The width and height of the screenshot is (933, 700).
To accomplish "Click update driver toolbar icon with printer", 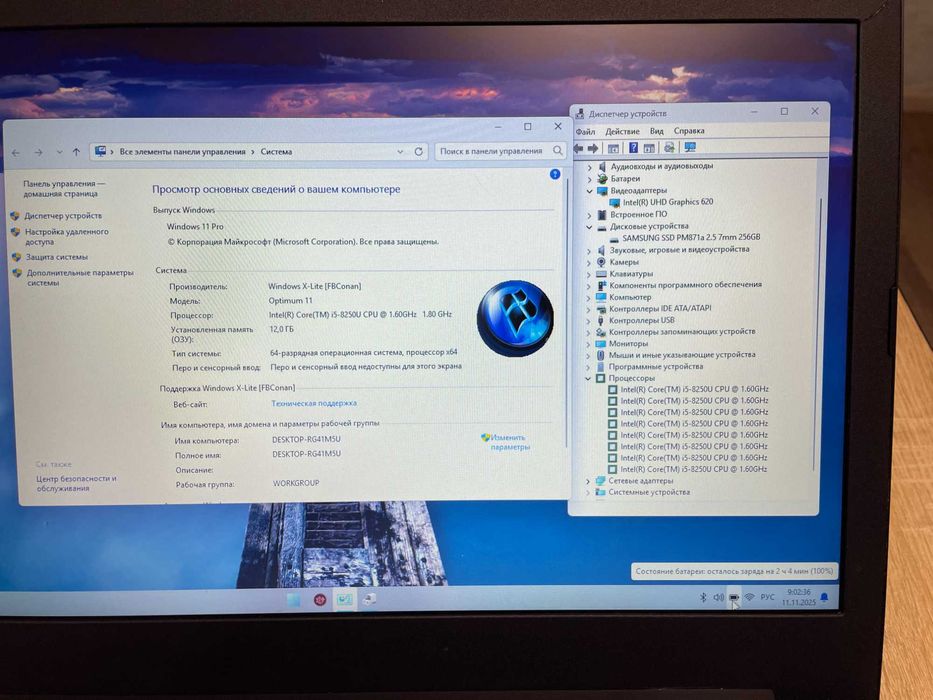I will click(669, 148).
